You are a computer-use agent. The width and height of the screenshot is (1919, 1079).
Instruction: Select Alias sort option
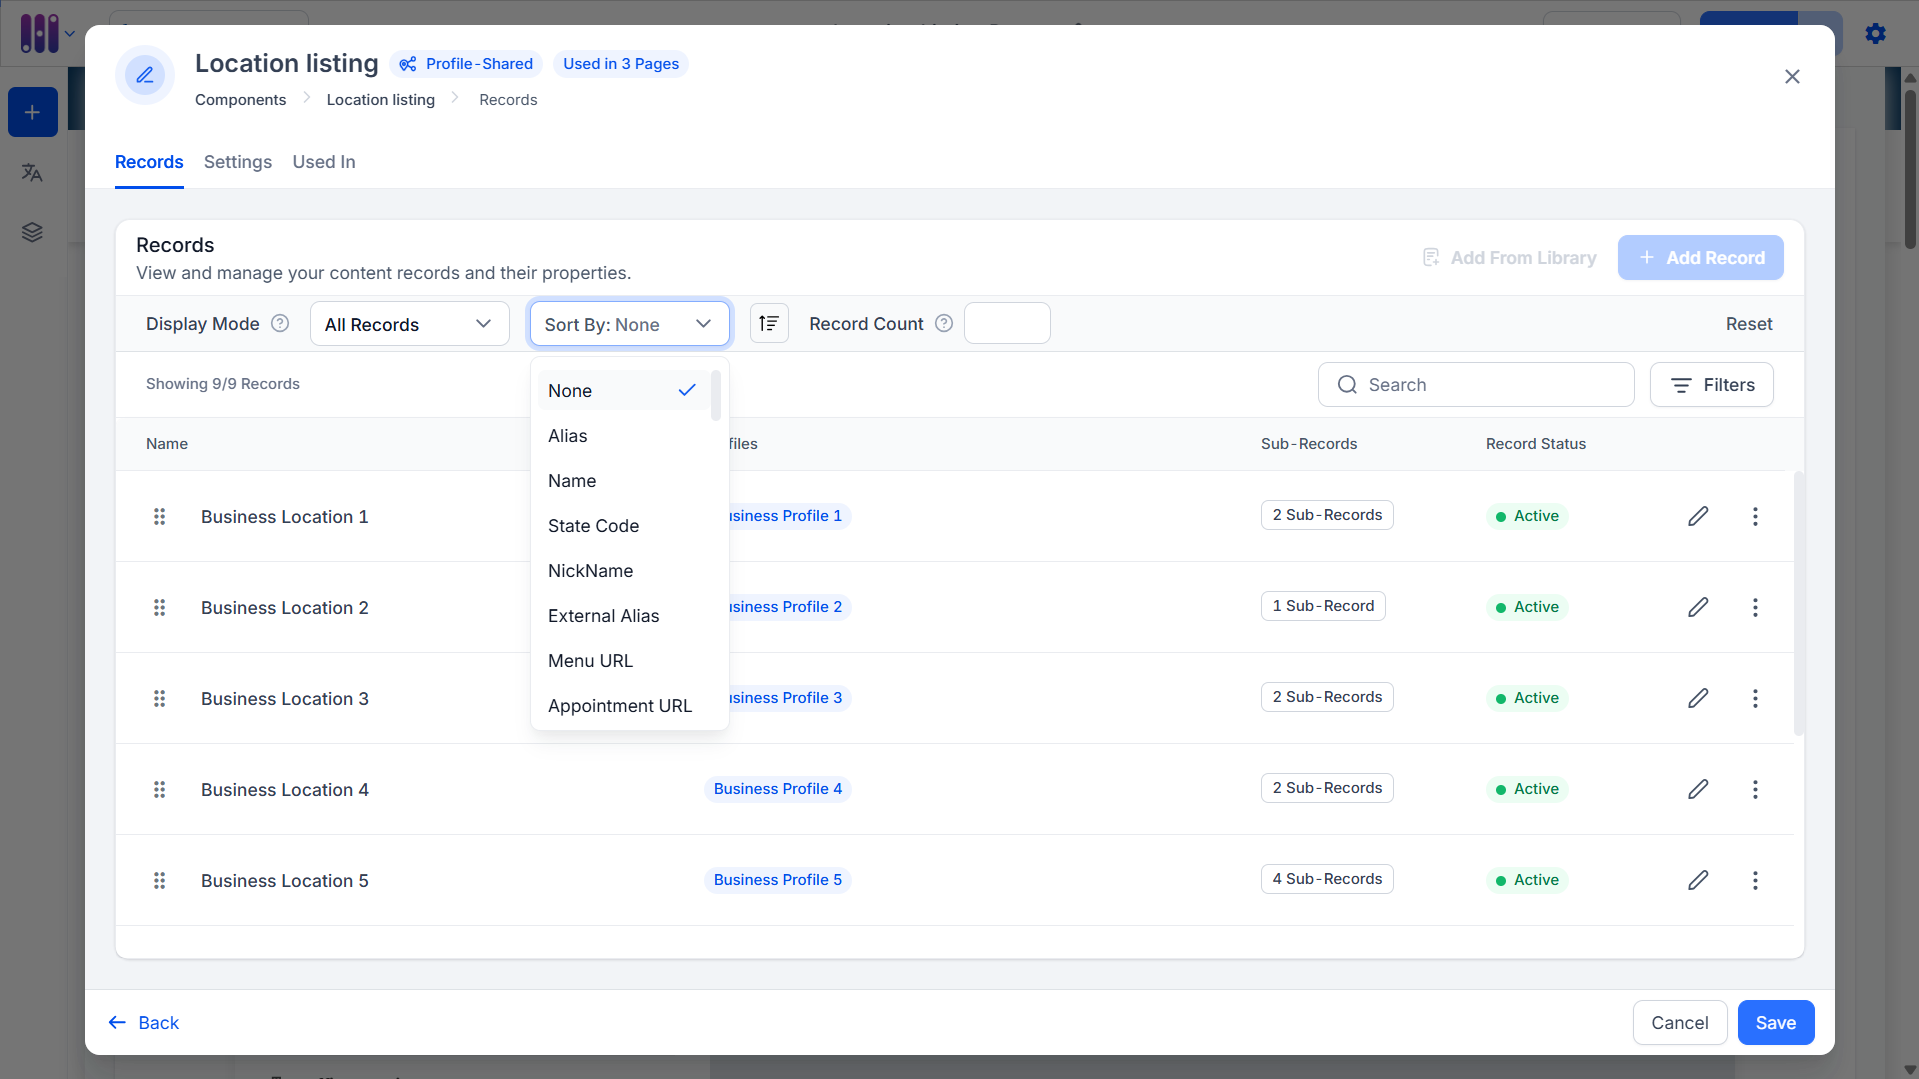pos(623,436)
